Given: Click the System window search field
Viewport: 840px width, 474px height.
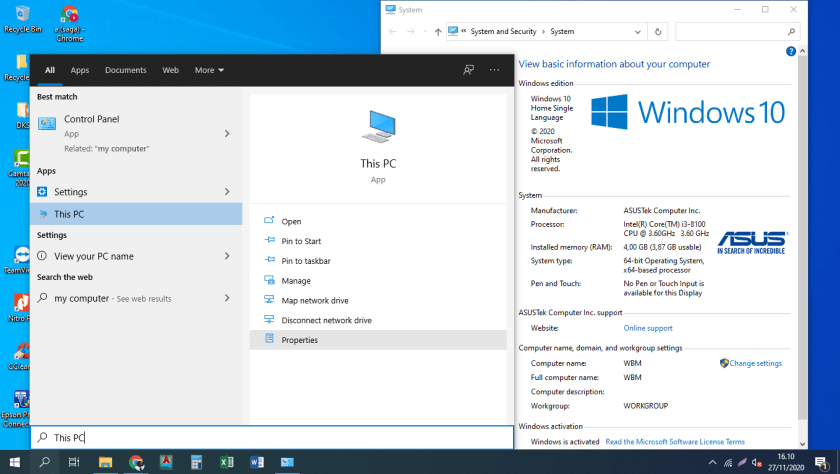Looking at the screenshot, I should tap(738, 32).
